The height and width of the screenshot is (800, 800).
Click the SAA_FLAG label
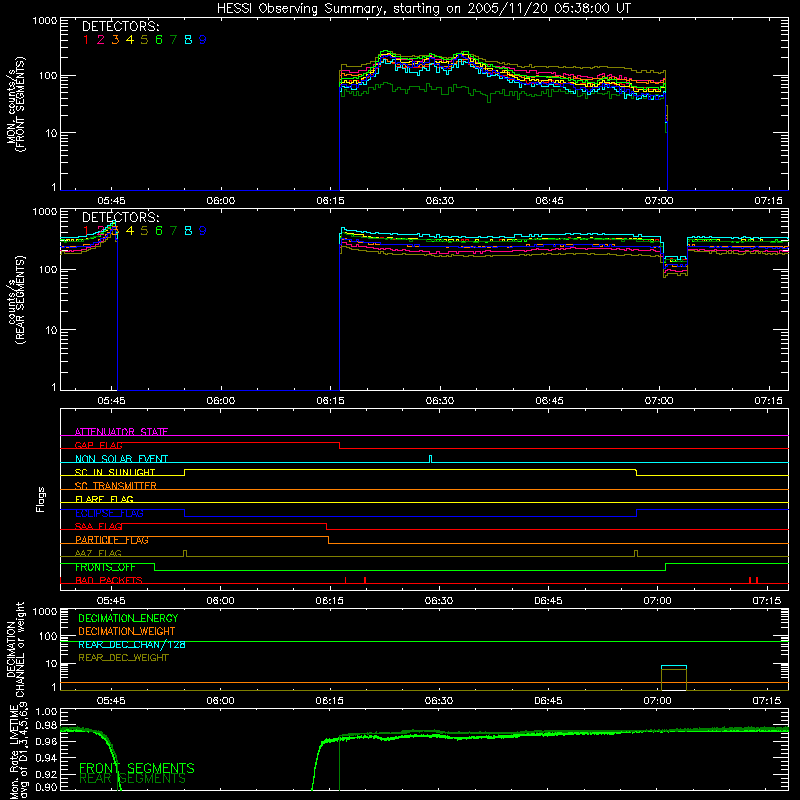(98, 527)
